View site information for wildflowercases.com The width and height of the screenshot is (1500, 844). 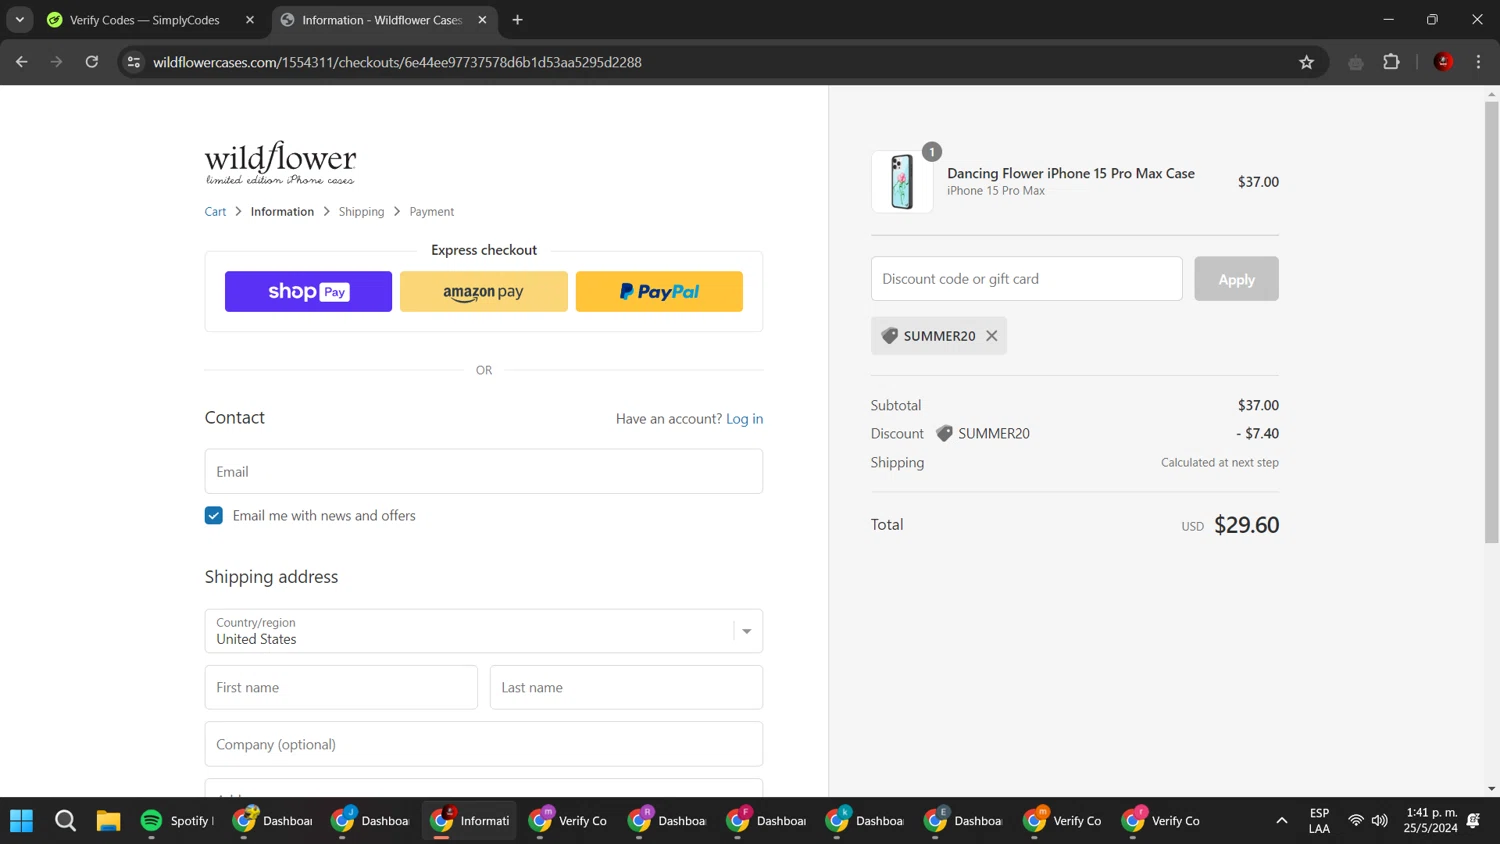133,62
